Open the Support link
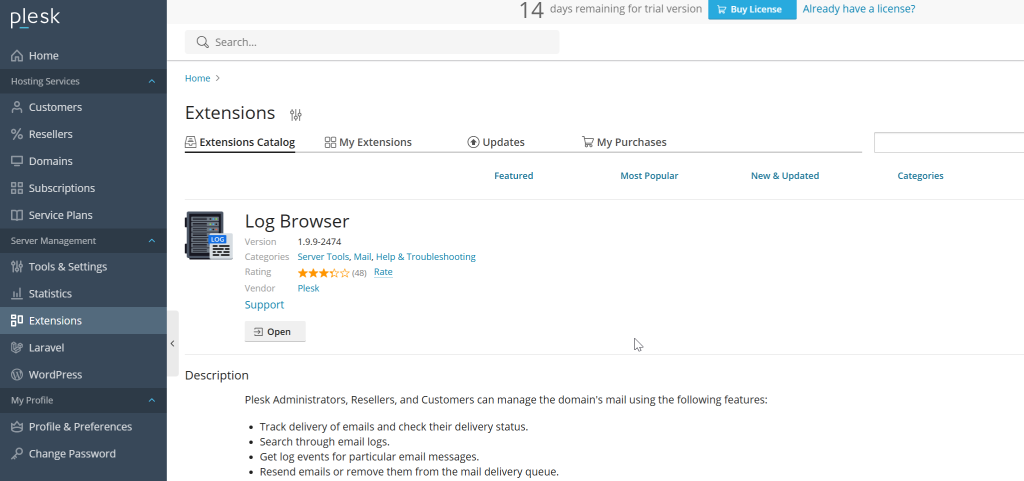 pos(264,305)
